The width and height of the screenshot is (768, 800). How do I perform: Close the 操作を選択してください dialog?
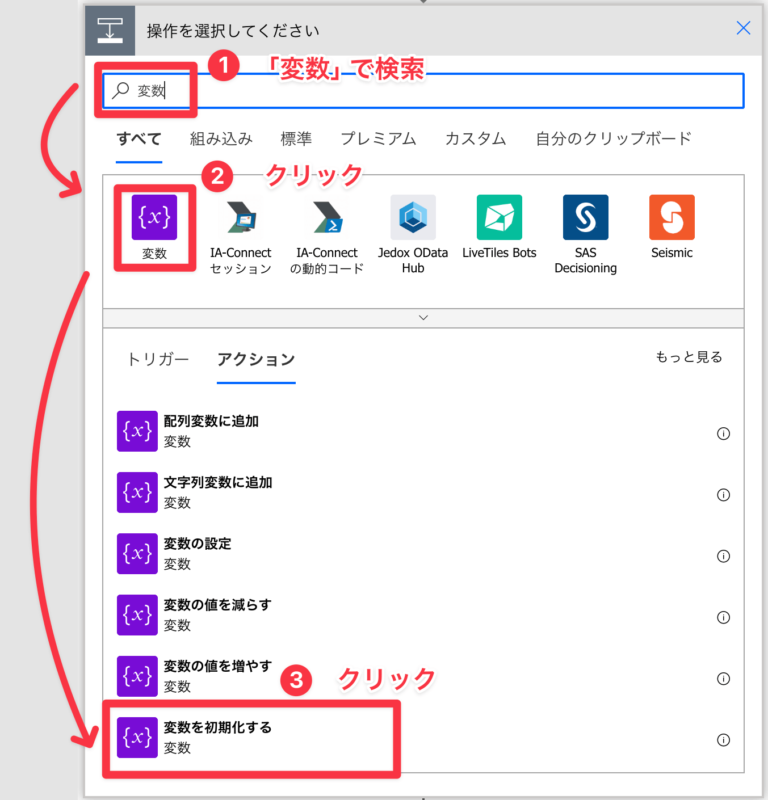743,28
